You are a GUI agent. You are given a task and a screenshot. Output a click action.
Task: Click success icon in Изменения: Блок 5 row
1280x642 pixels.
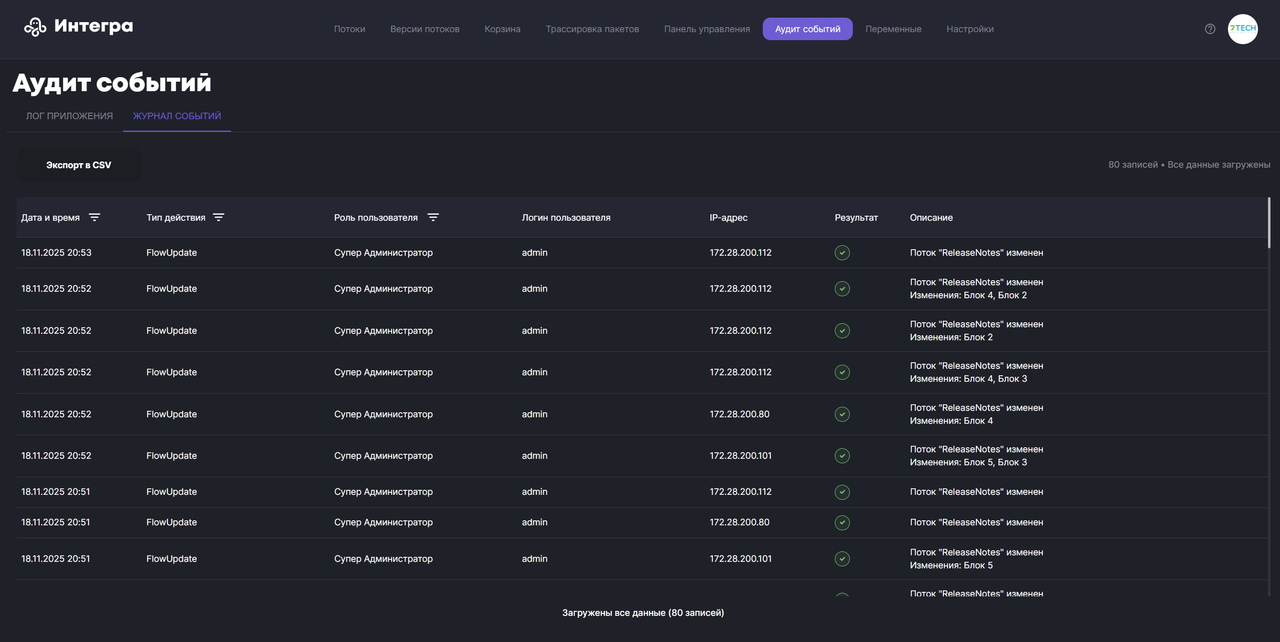click(842, 559)
